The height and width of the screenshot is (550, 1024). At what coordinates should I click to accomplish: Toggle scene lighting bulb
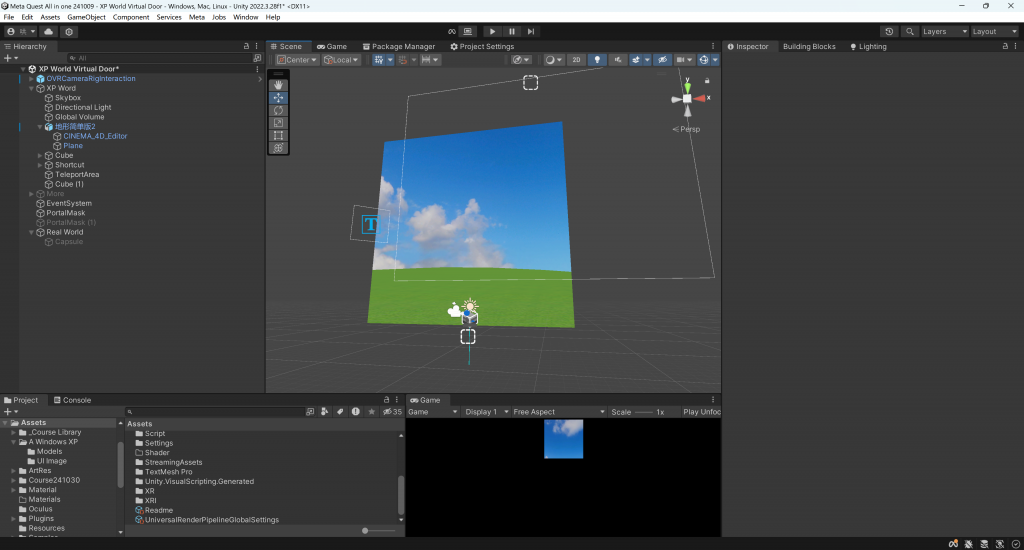coord(596,59)
